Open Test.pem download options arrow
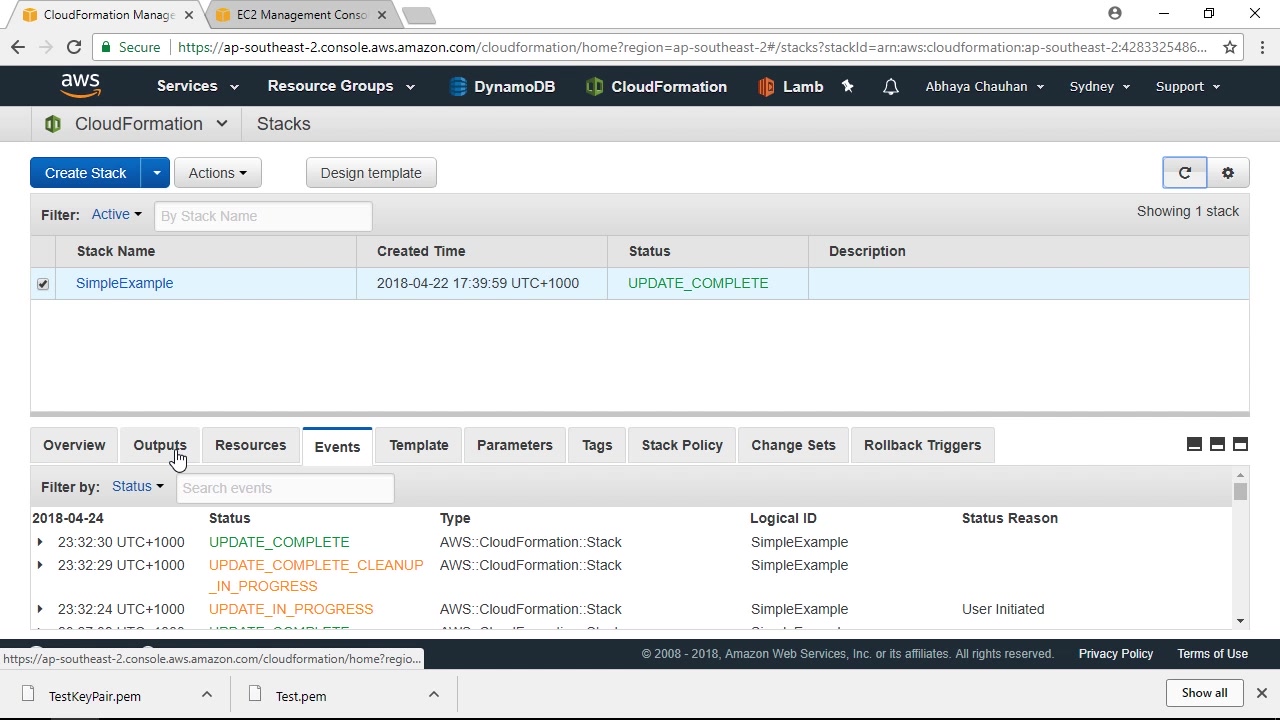 pos(434,694)
